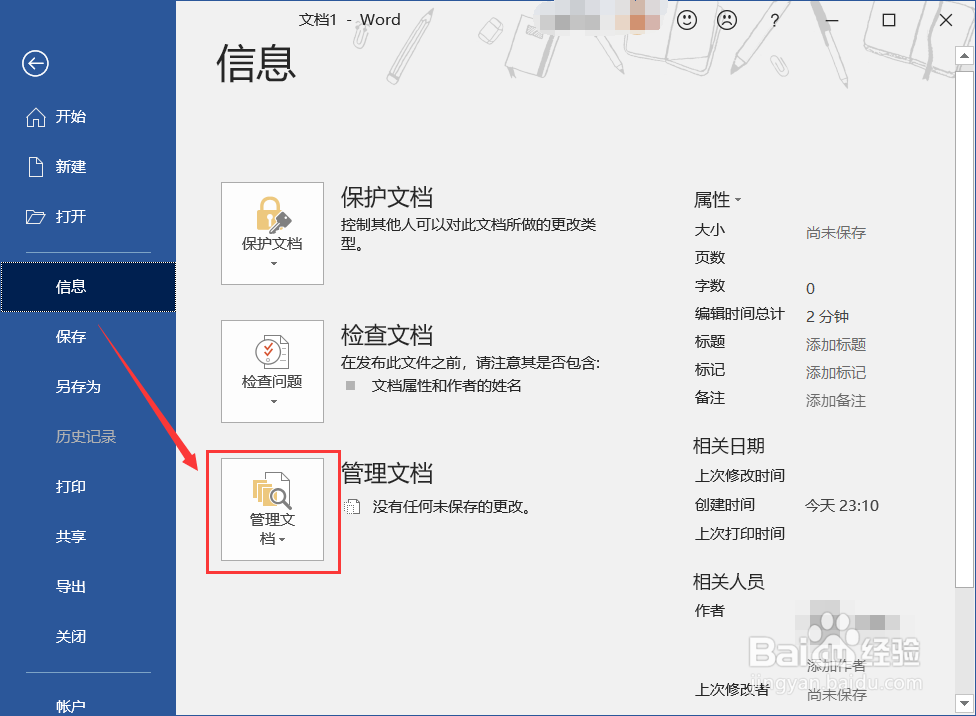Switch to the 打印 section
Viewport: 976px width, 716px height.
(x=70, y=487)
